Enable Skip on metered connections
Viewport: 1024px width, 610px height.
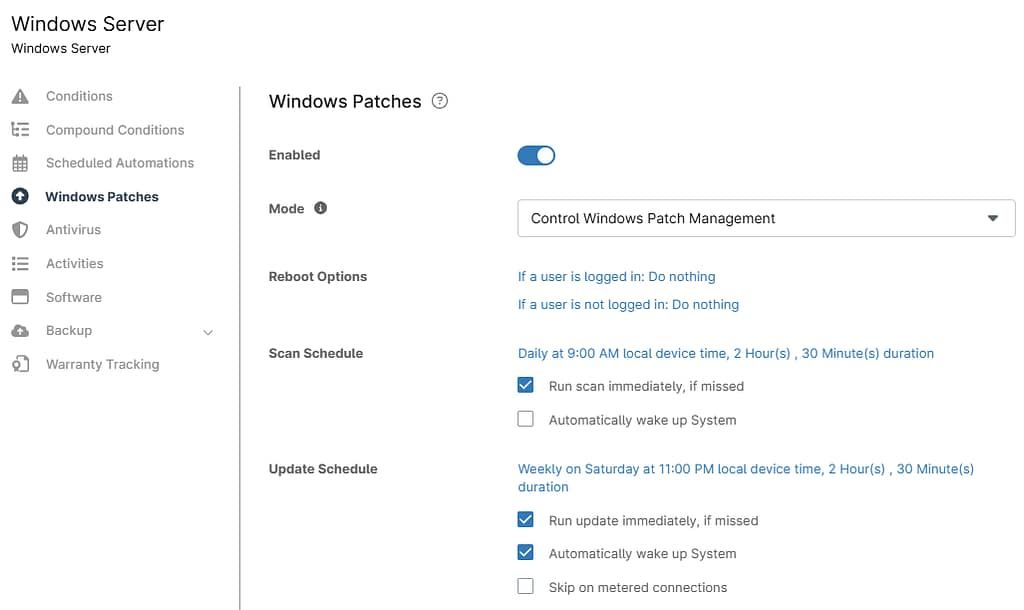click(x=525, y=587)
